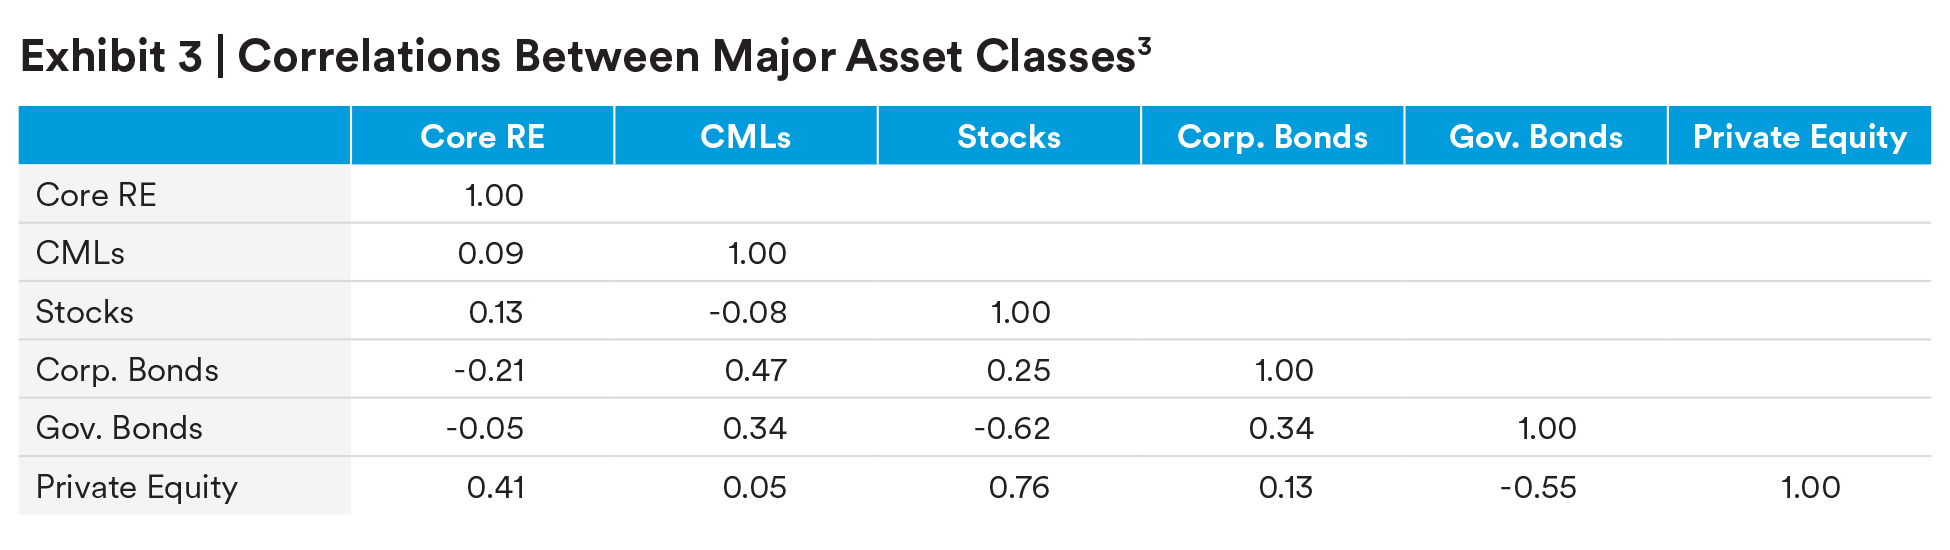Viewport: 1950px width, 550px height.
Task: Click the -0.21 correlation value
Action: tap(489, 370)
